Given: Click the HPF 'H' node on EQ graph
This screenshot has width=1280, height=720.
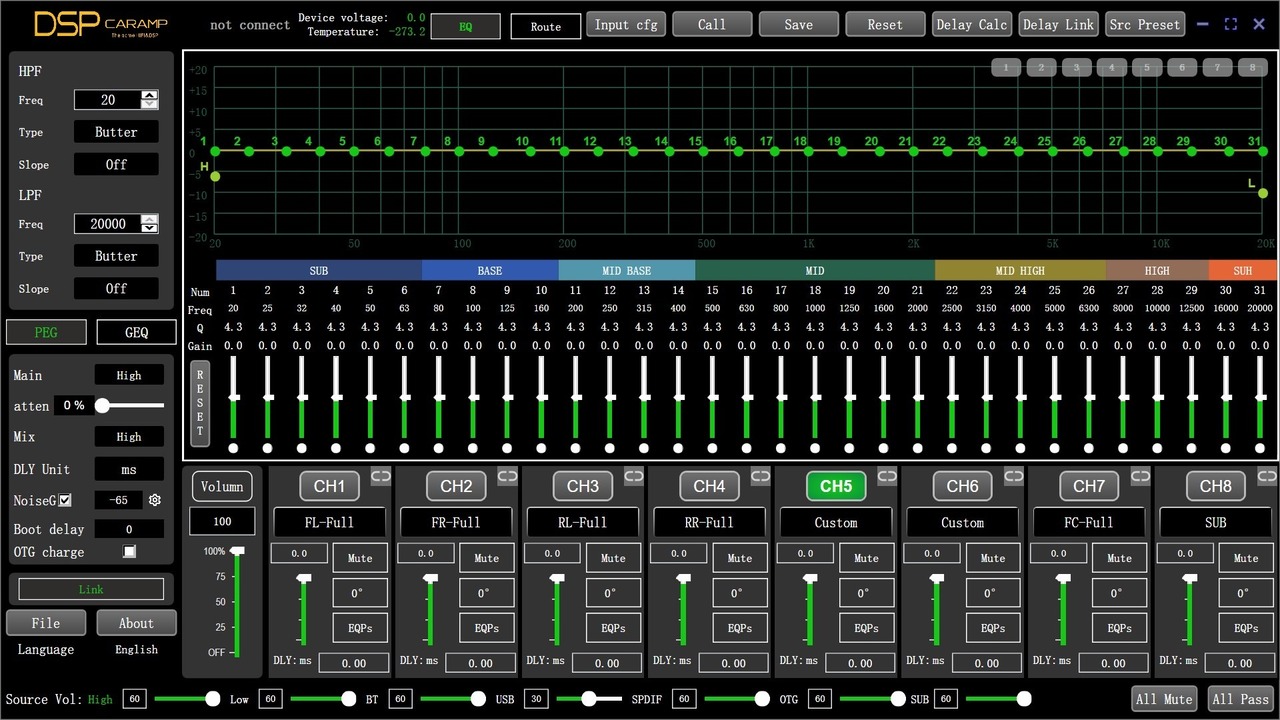Looking at the screenshot, I should coord(214,177).
